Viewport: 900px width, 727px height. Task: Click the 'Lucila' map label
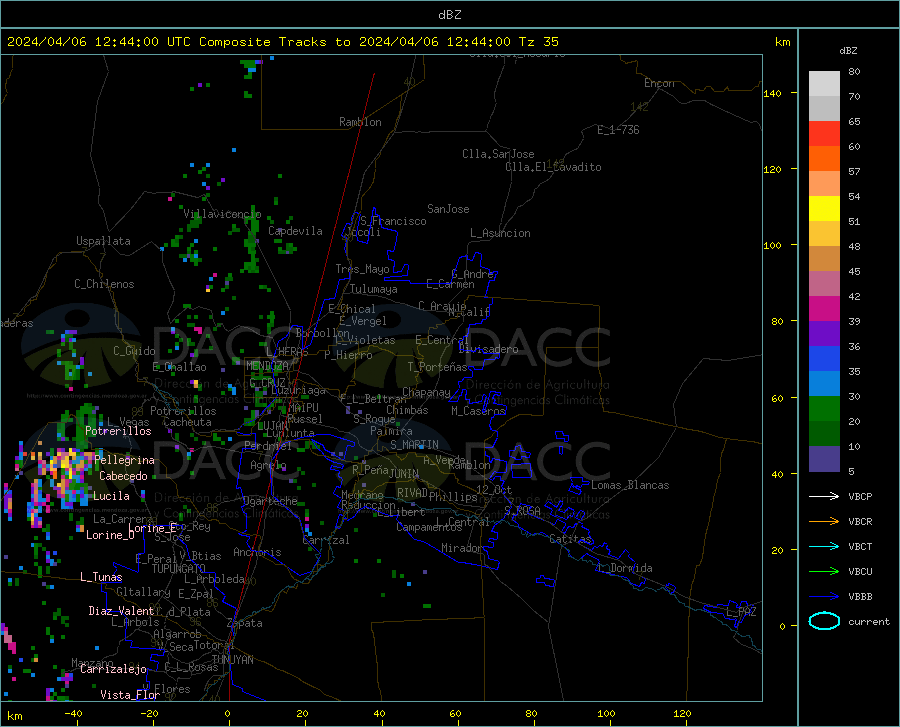point(111,496)
